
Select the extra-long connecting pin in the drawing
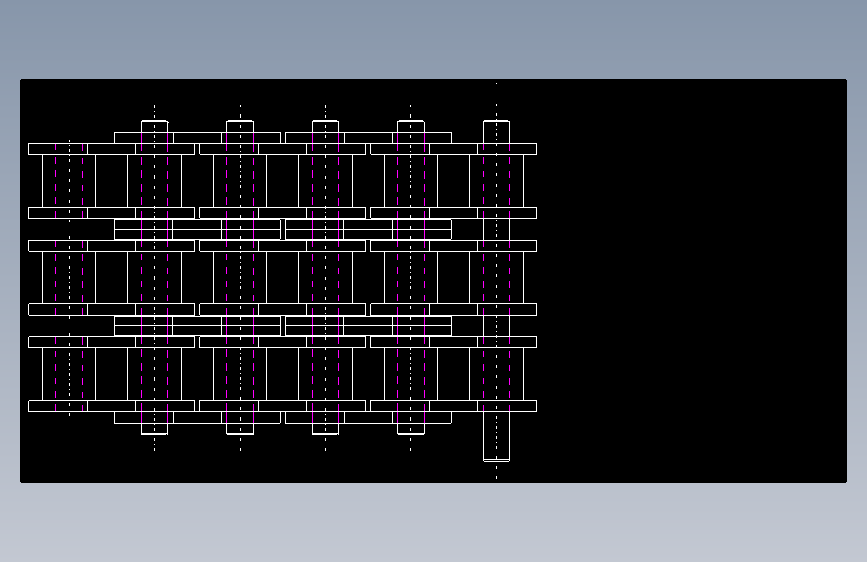[497, 290]
